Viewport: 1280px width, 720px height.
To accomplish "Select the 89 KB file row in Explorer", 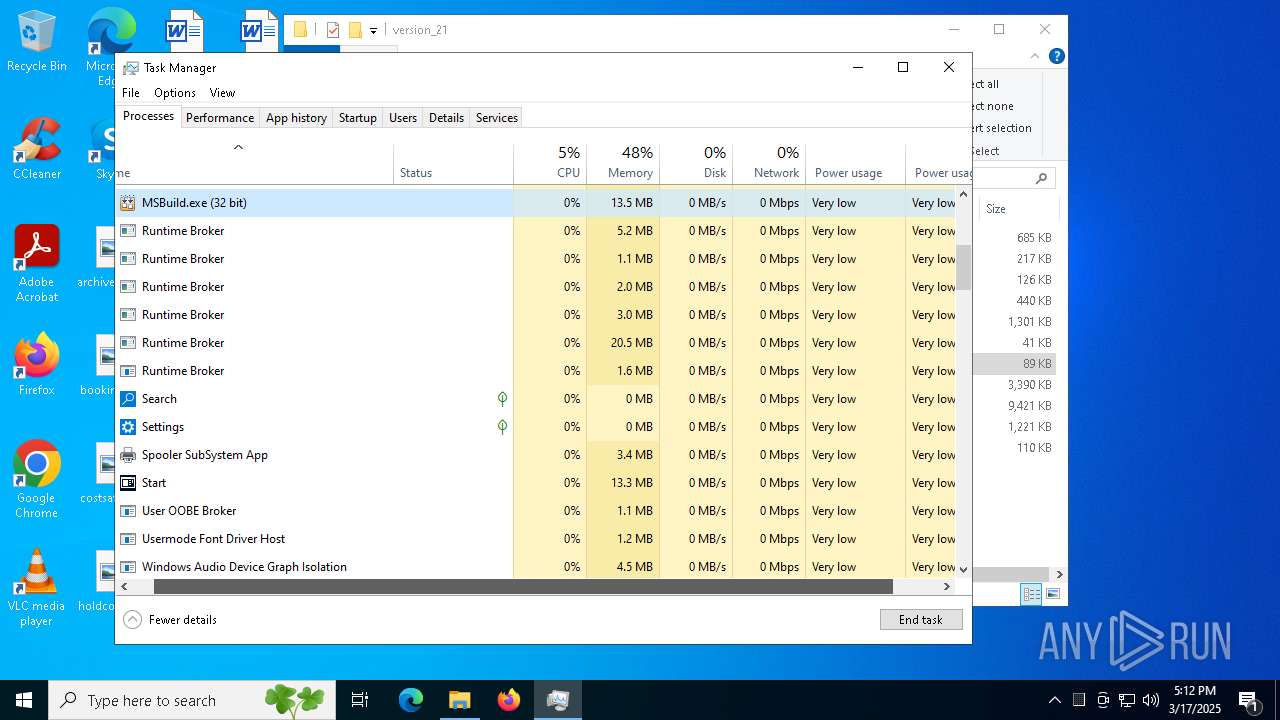I will click(x=1014, y=364).
